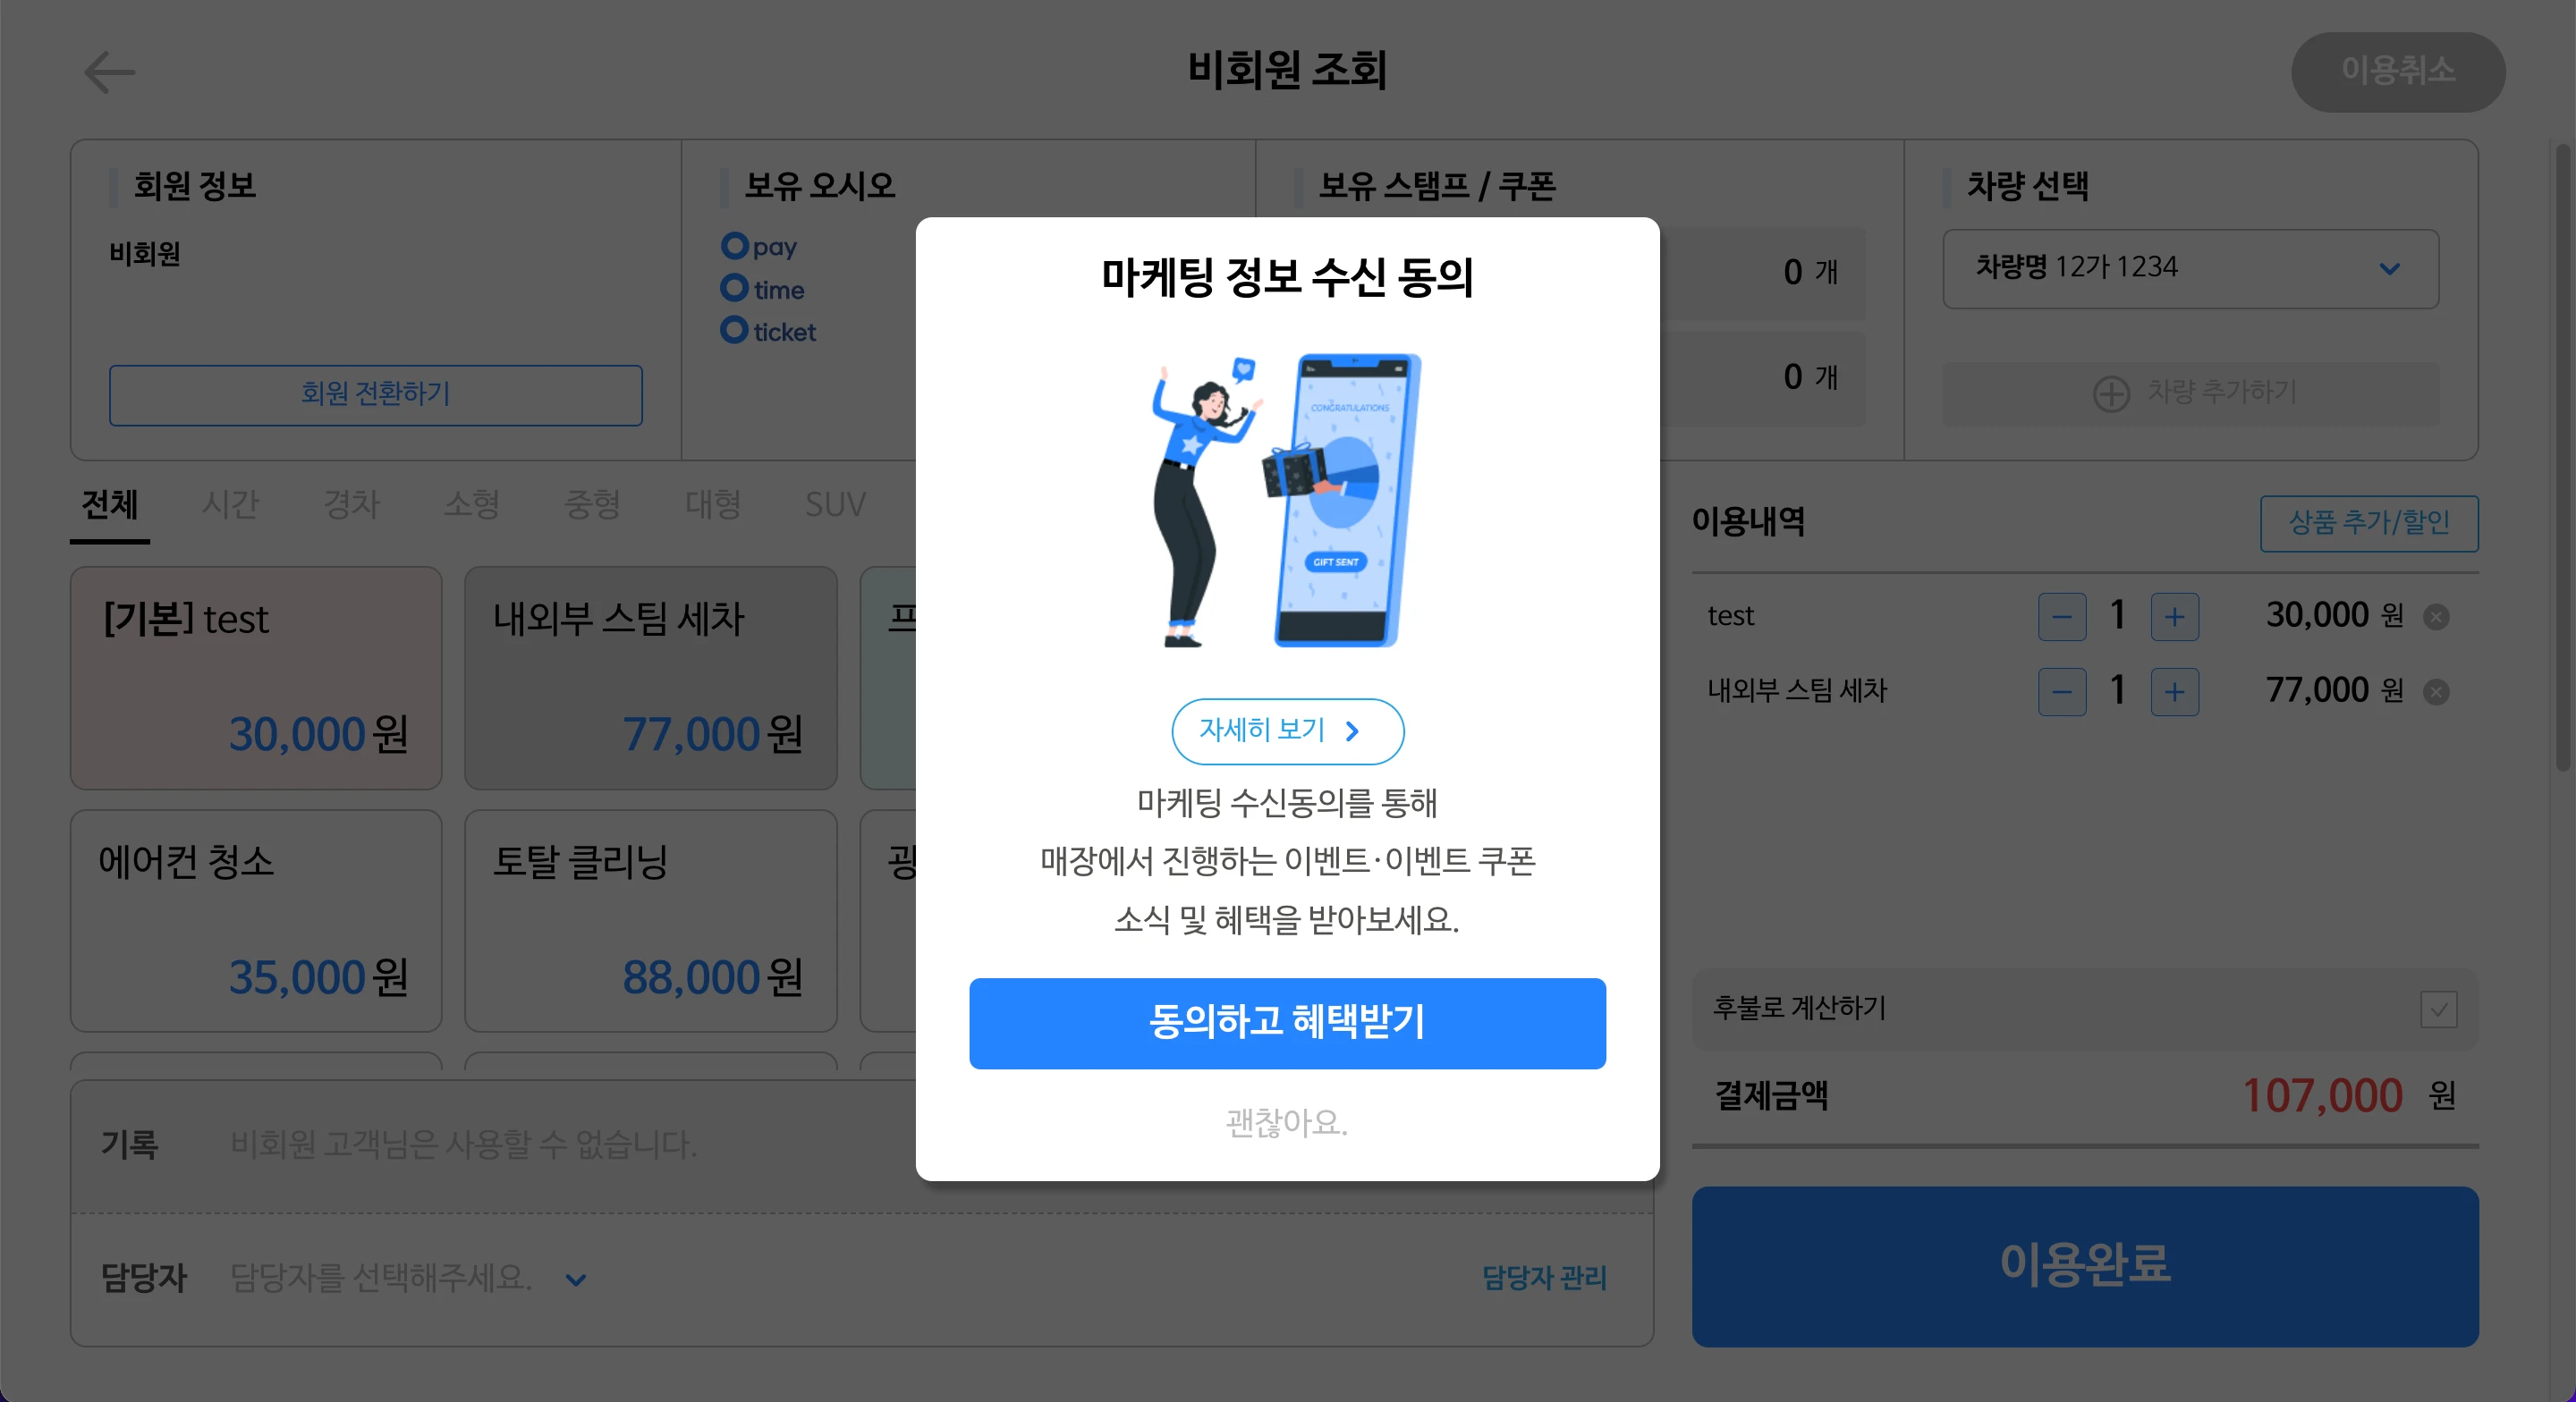Delete 내외부 스팀 세차 from usage list
The height and width of the screenshot is (1402, 2576).
[2436, 692]
